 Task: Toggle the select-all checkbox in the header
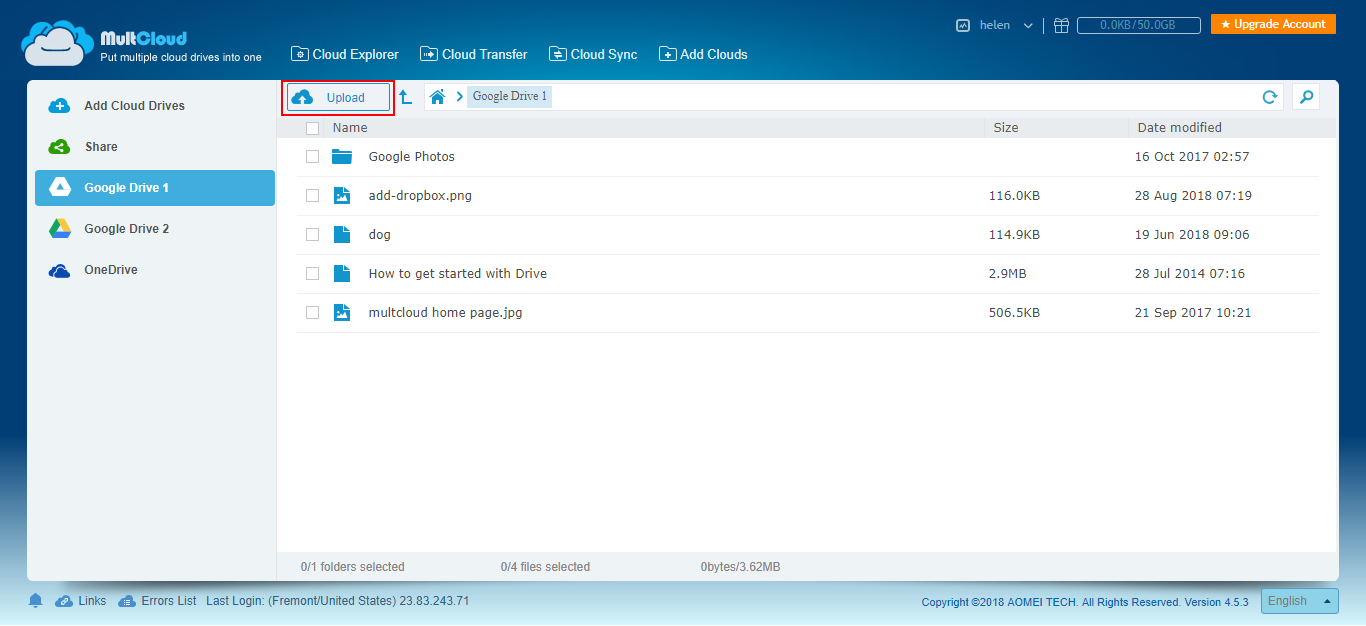click(312, 128)
